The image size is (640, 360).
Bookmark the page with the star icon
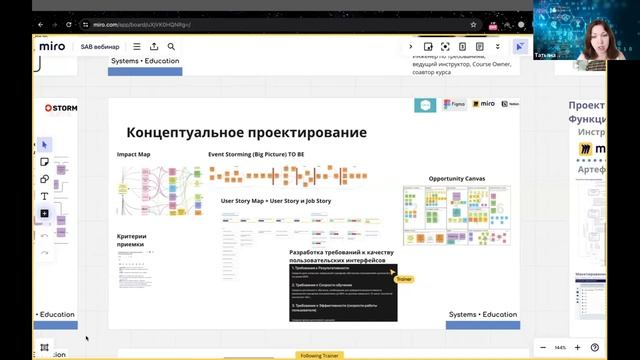click(473, 24)
